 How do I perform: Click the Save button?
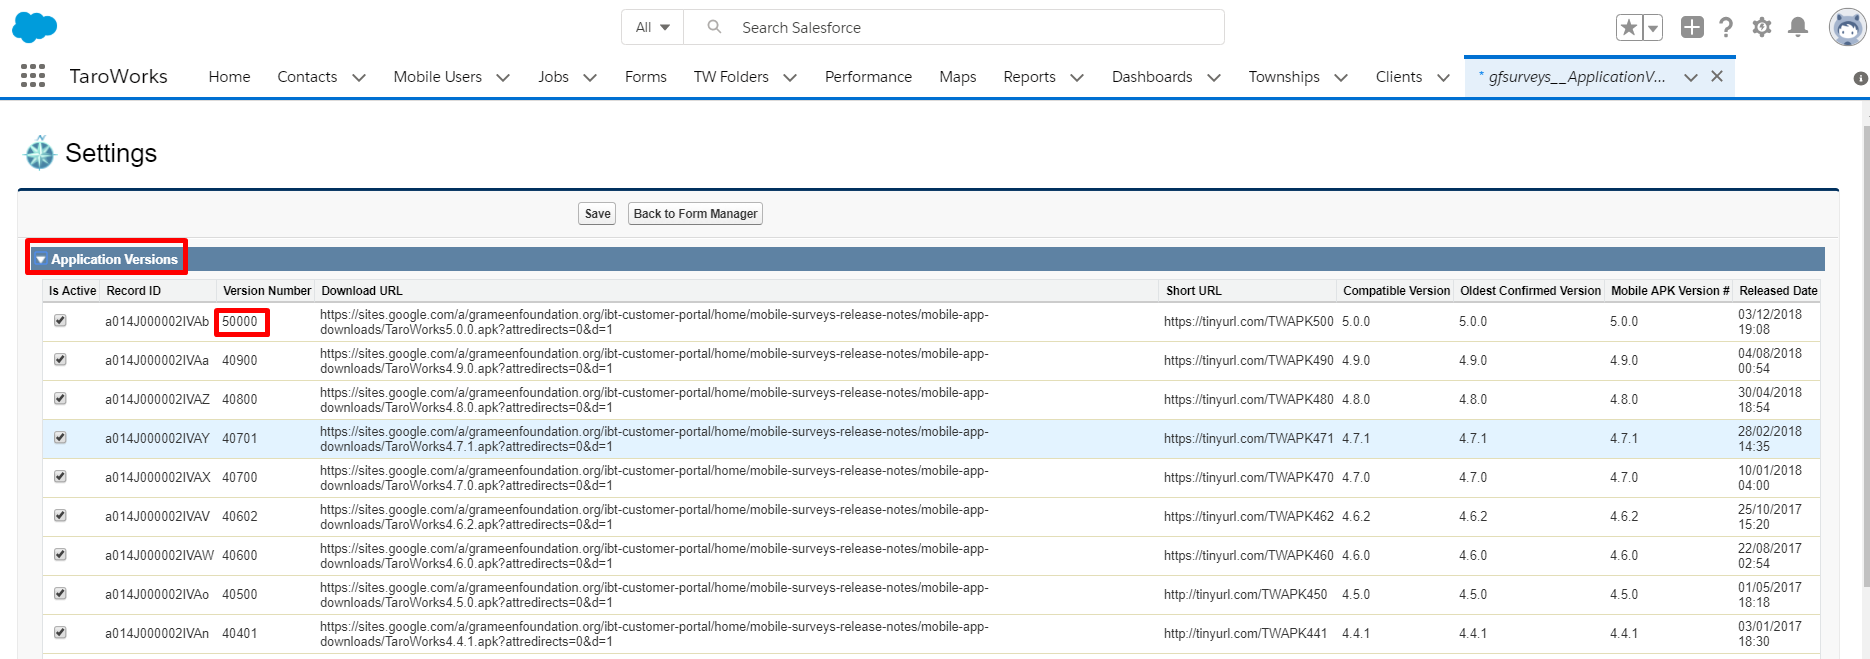coord(597,214)
